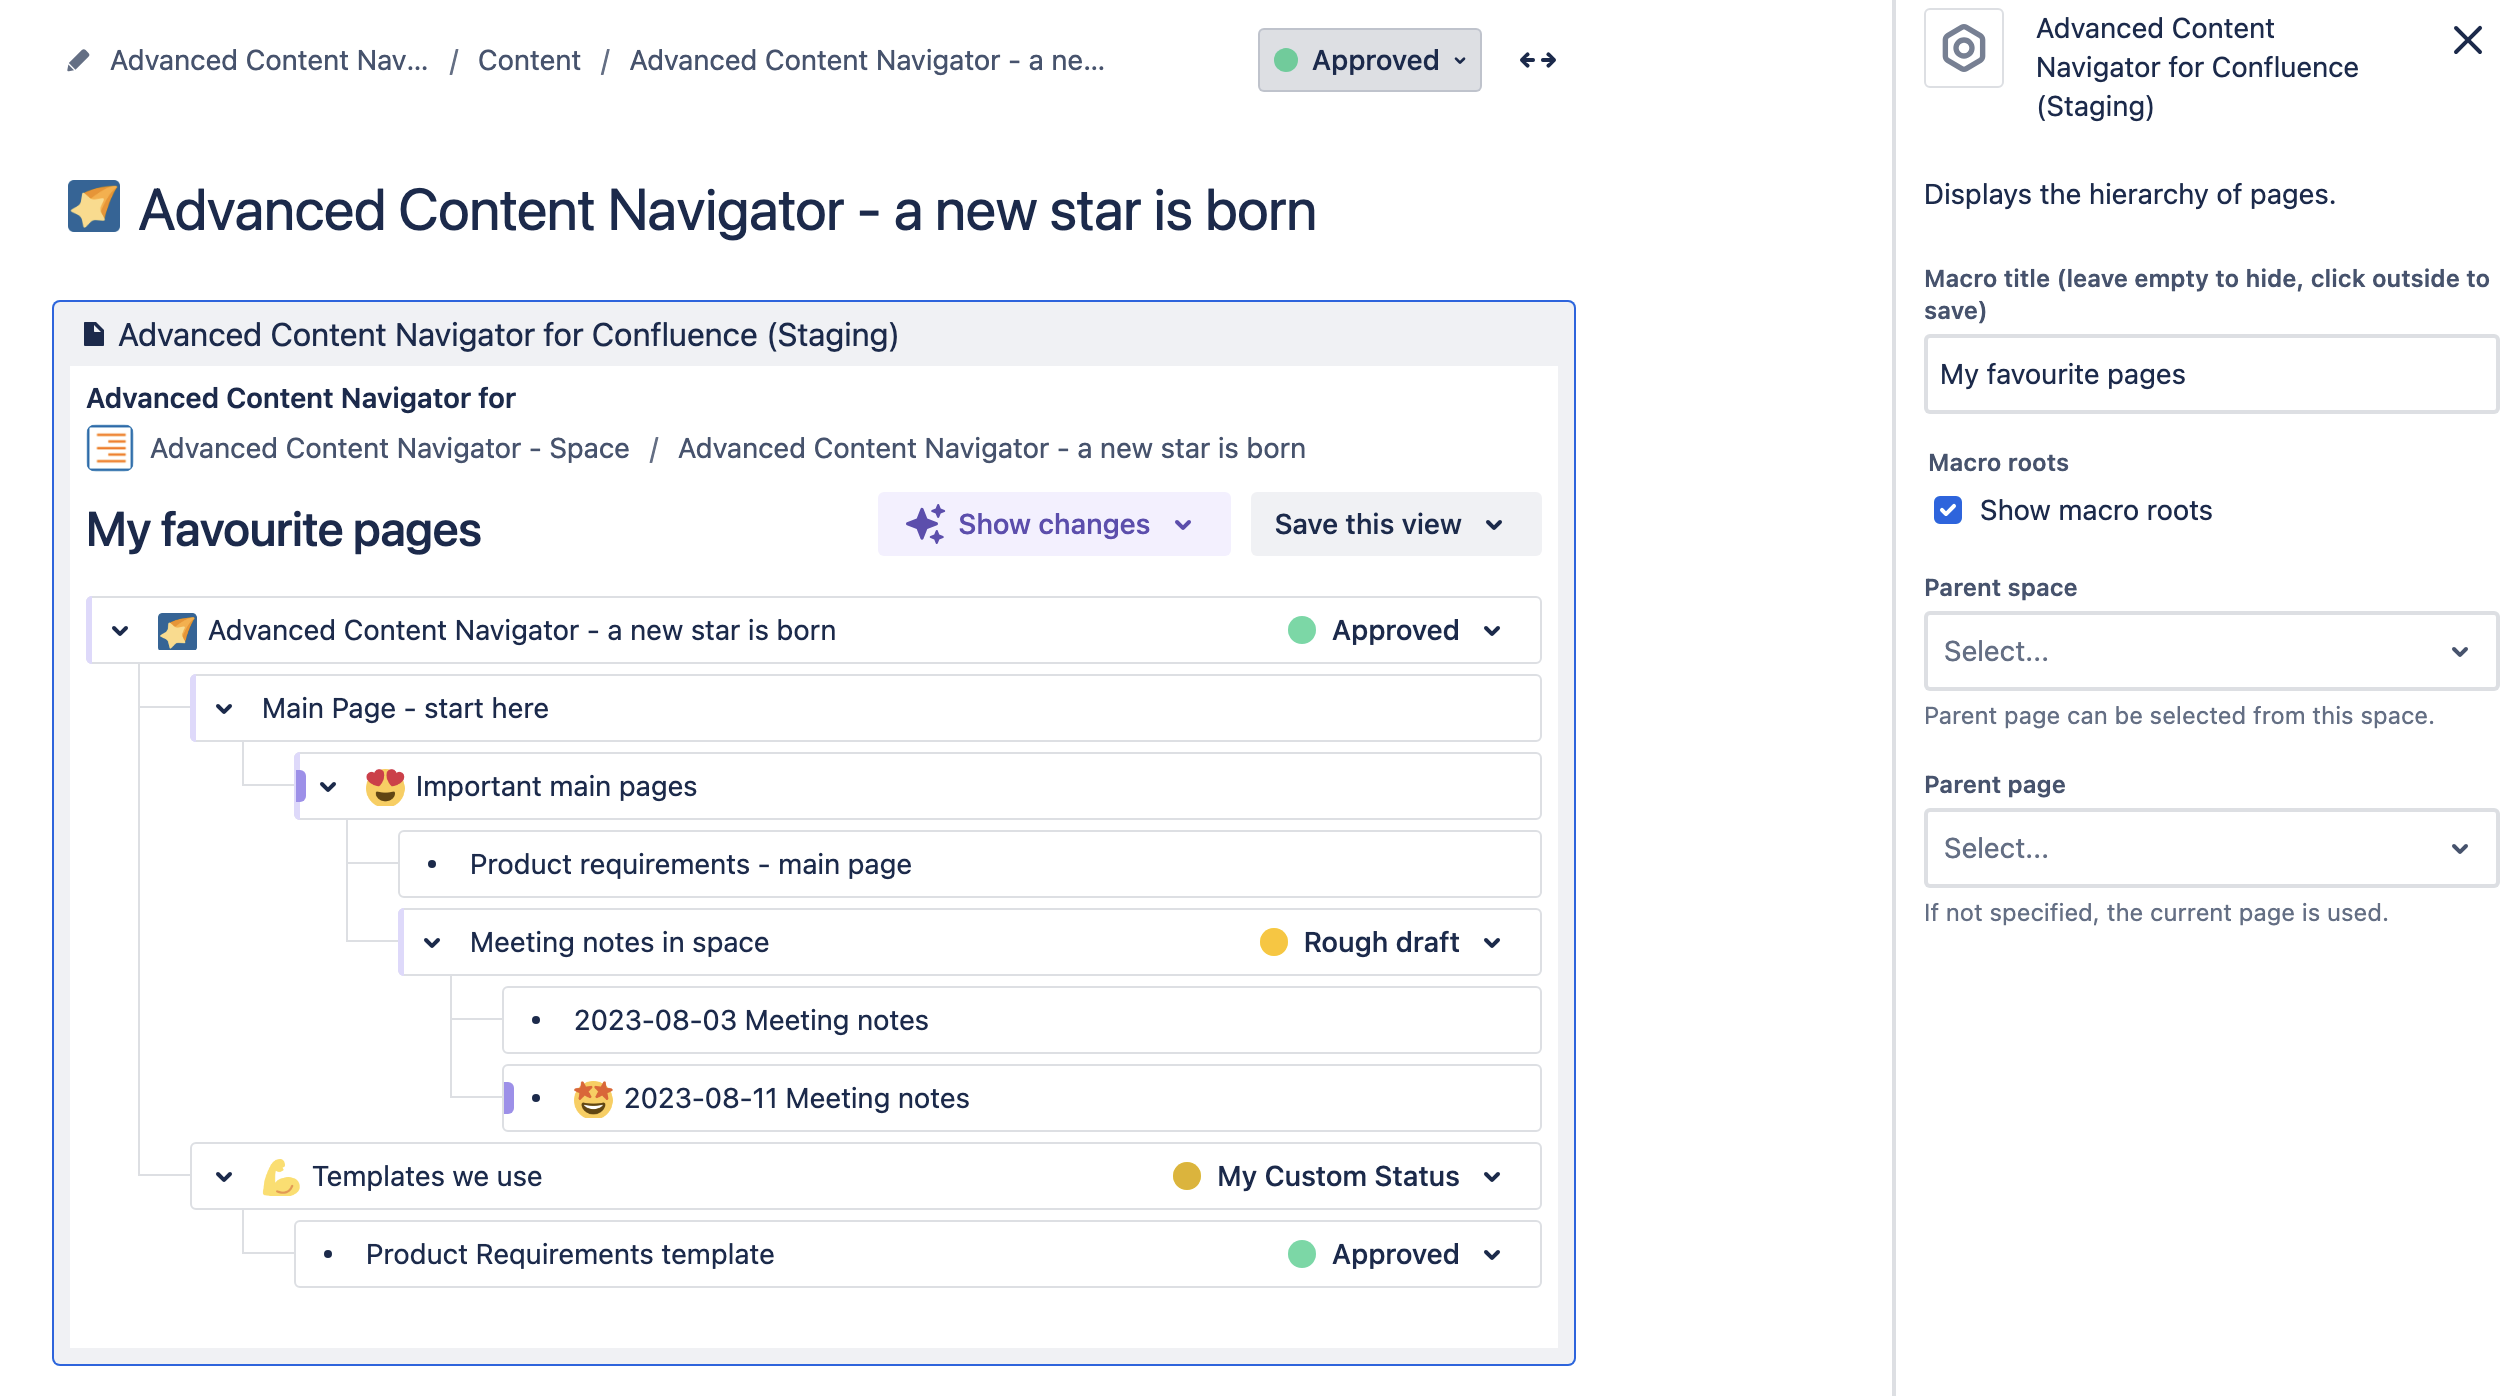2516x1396 pixels.
Task: Open Advanced Content Navigator - Space in macro breadcrumb
Action: pyautogui.click(x=390, y=448)
